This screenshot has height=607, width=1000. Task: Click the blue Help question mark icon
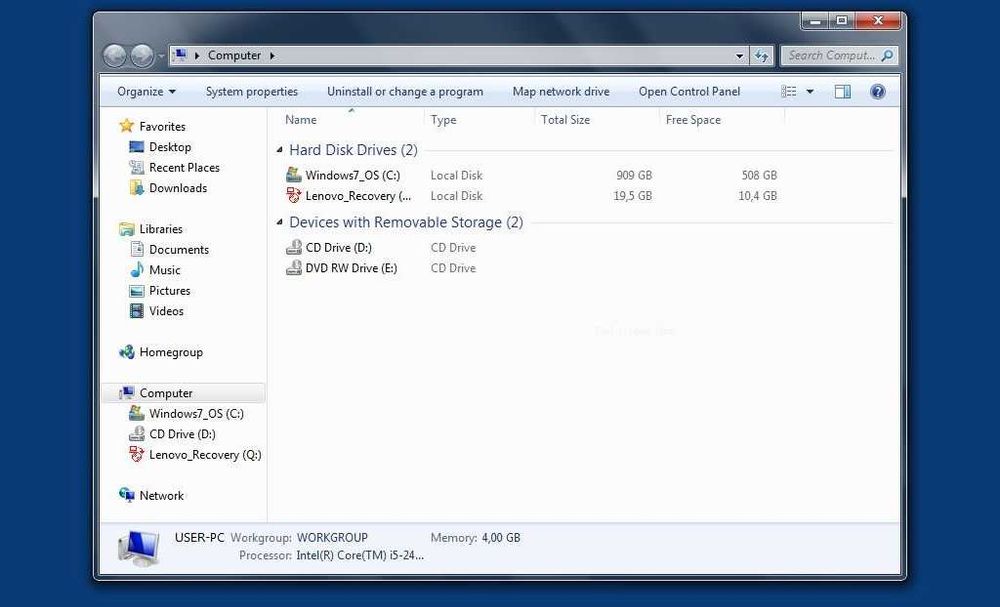(x=878, y=91)
